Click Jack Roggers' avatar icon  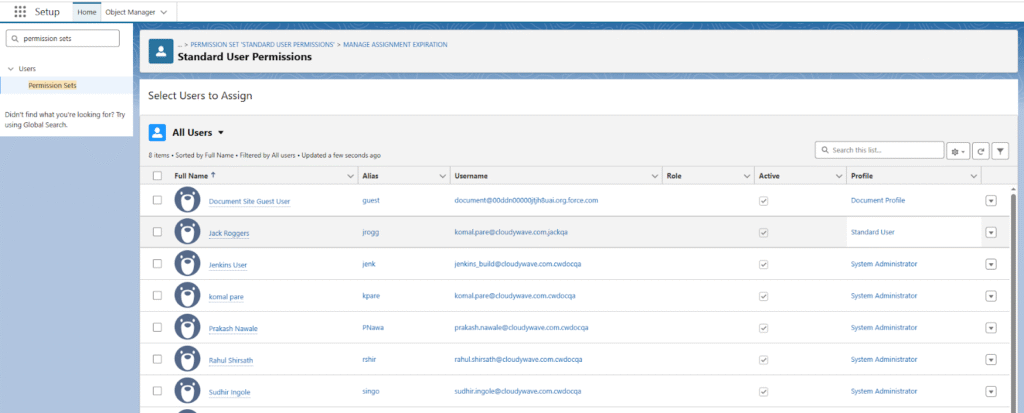pyautogui.click(x=185, y=232)
